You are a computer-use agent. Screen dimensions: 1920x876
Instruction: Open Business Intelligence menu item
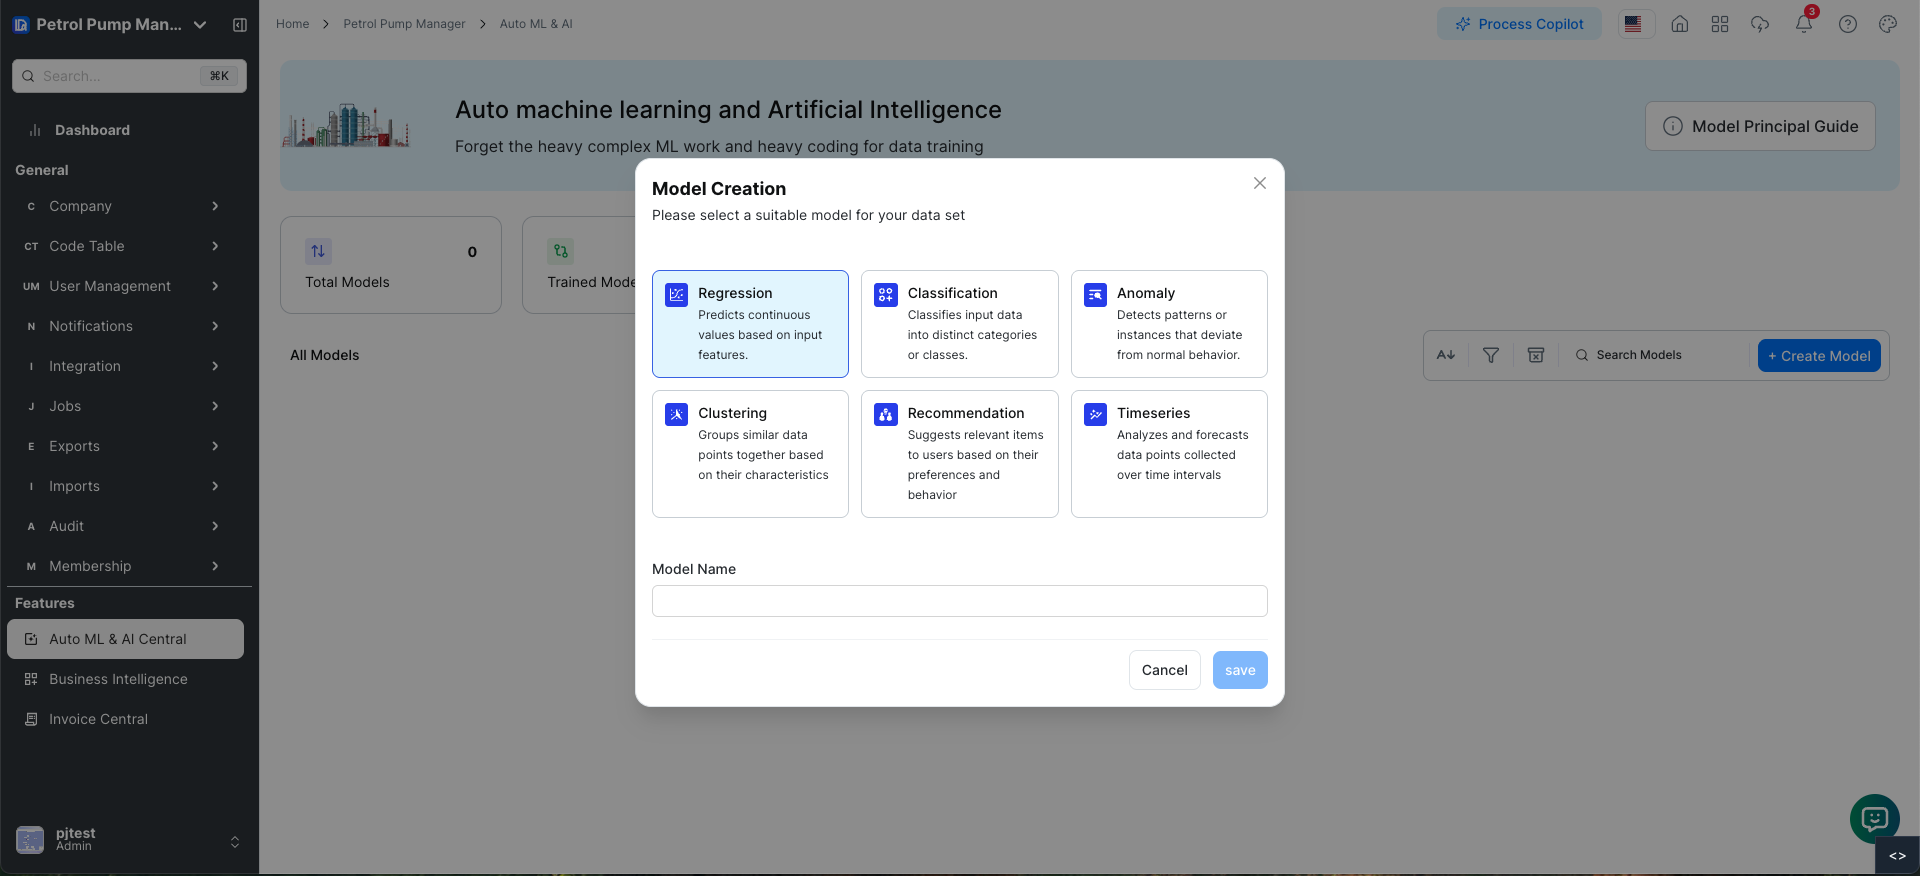tap(125, 679)
